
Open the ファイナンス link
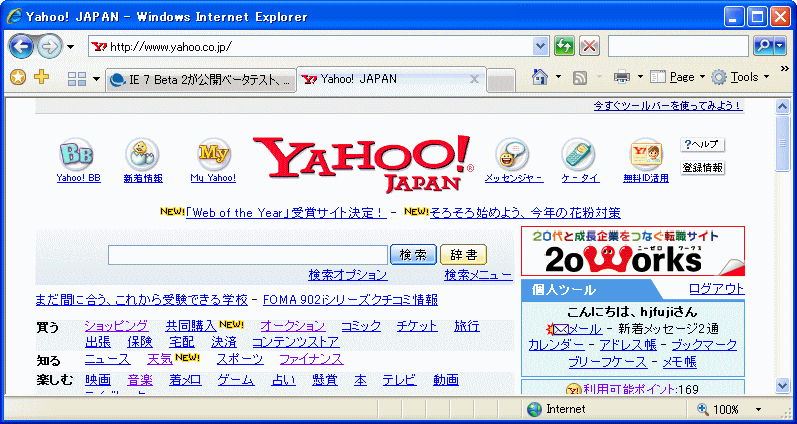pos(312,359)
